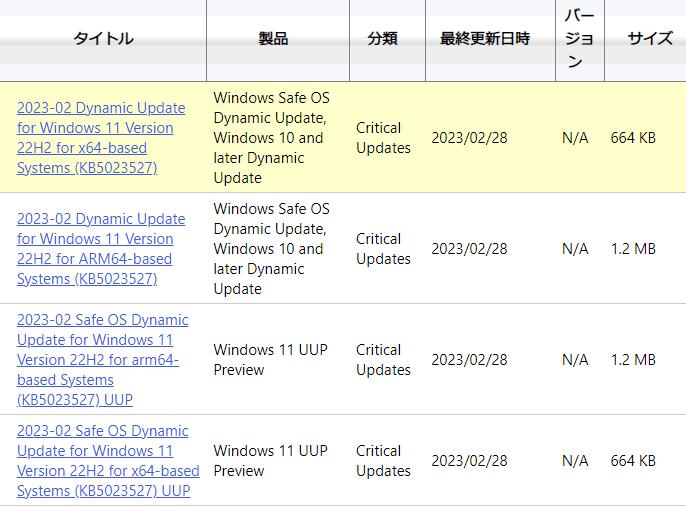Click size 664 KB in the x64 UUP row
Screen dimensions: 686x507
tap(633, 461)
